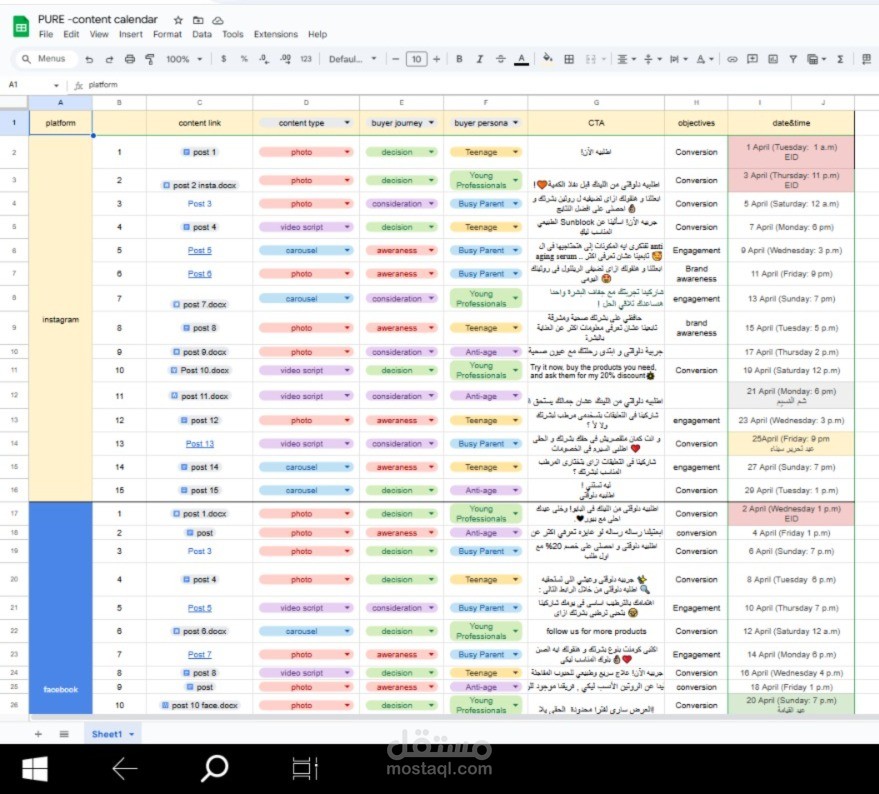Open the buyer journey header filter arrow
This screenshot has width=879, height=794.
tap(431, 123)
